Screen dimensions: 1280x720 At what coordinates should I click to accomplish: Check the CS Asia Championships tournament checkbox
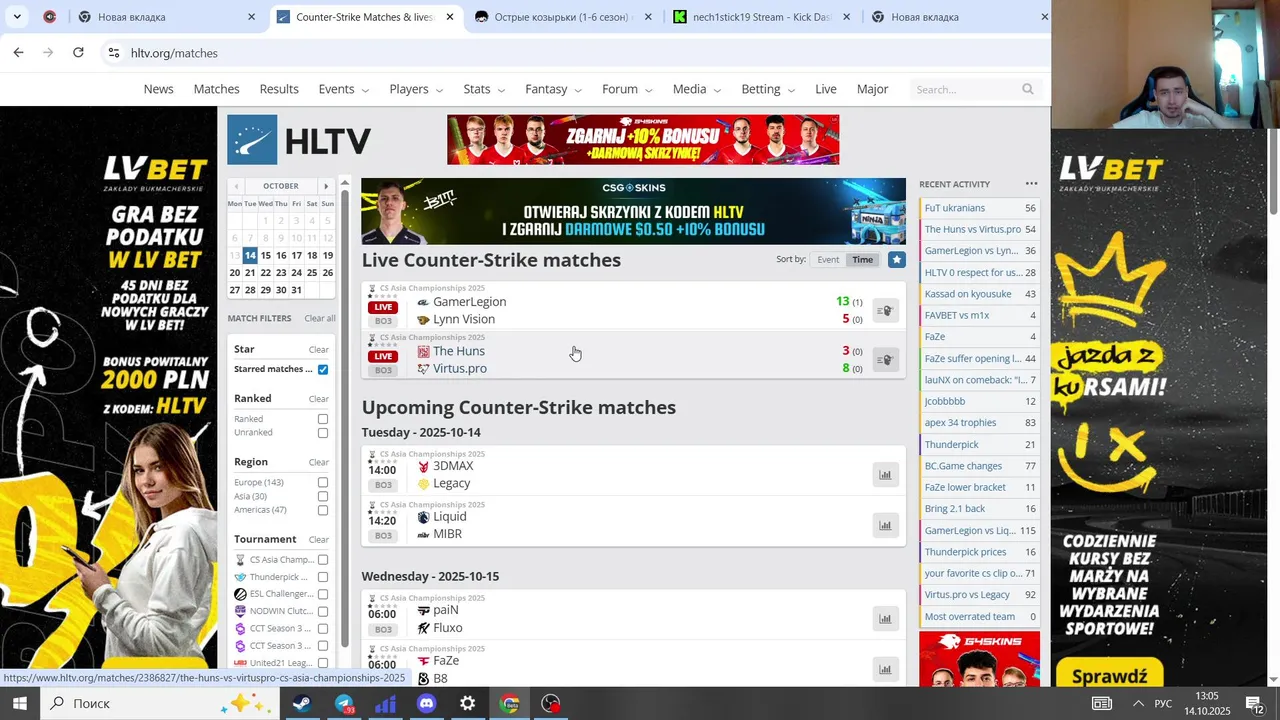coord(323,560)
